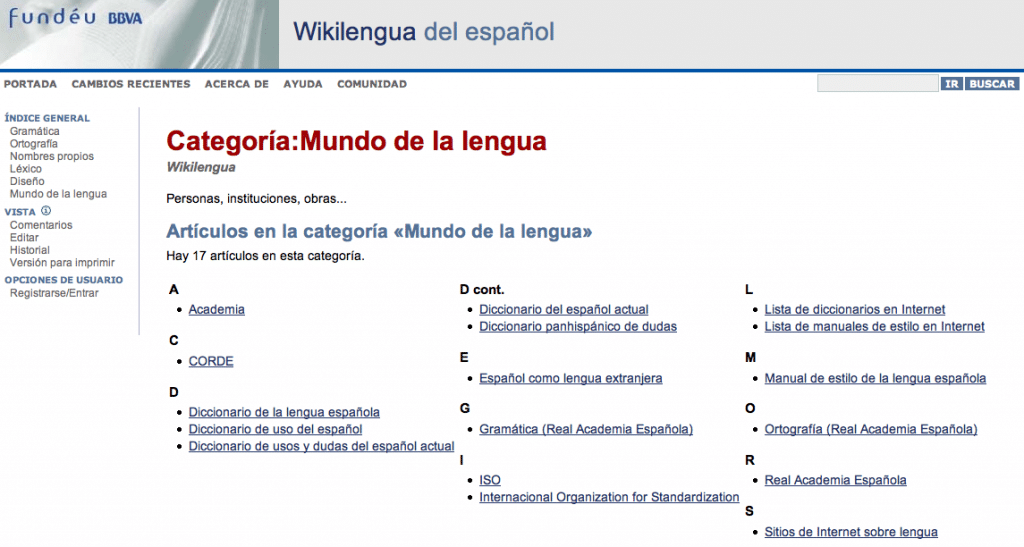This screenshot has height=547, width=1024.
Task: Click the Wikilengua del español title
Action: pos(423,31)
